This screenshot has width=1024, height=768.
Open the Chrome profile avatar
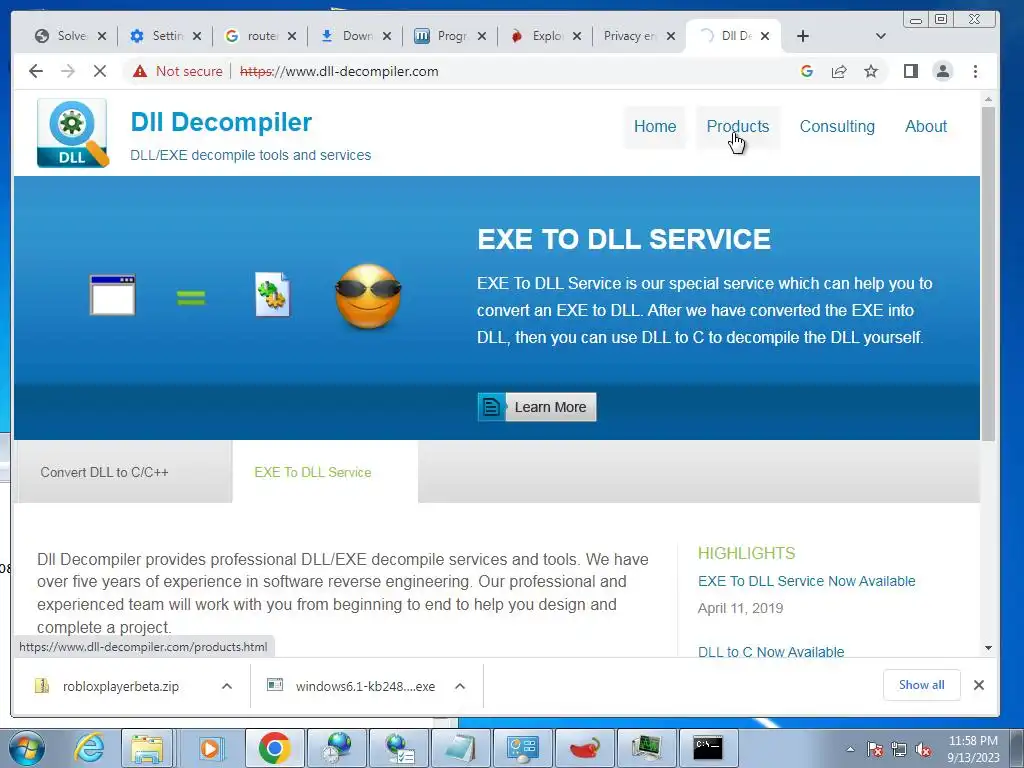[x=943, y=71]
